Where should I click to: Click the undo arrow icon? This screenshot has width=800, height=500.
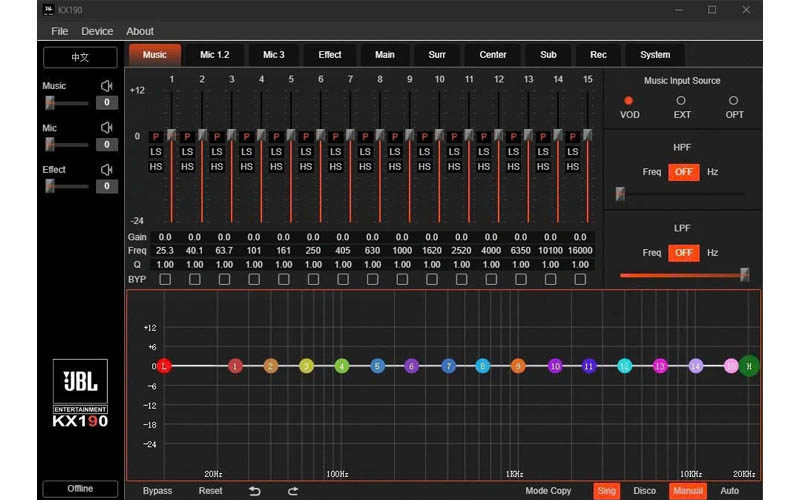(x=254, y=491)
